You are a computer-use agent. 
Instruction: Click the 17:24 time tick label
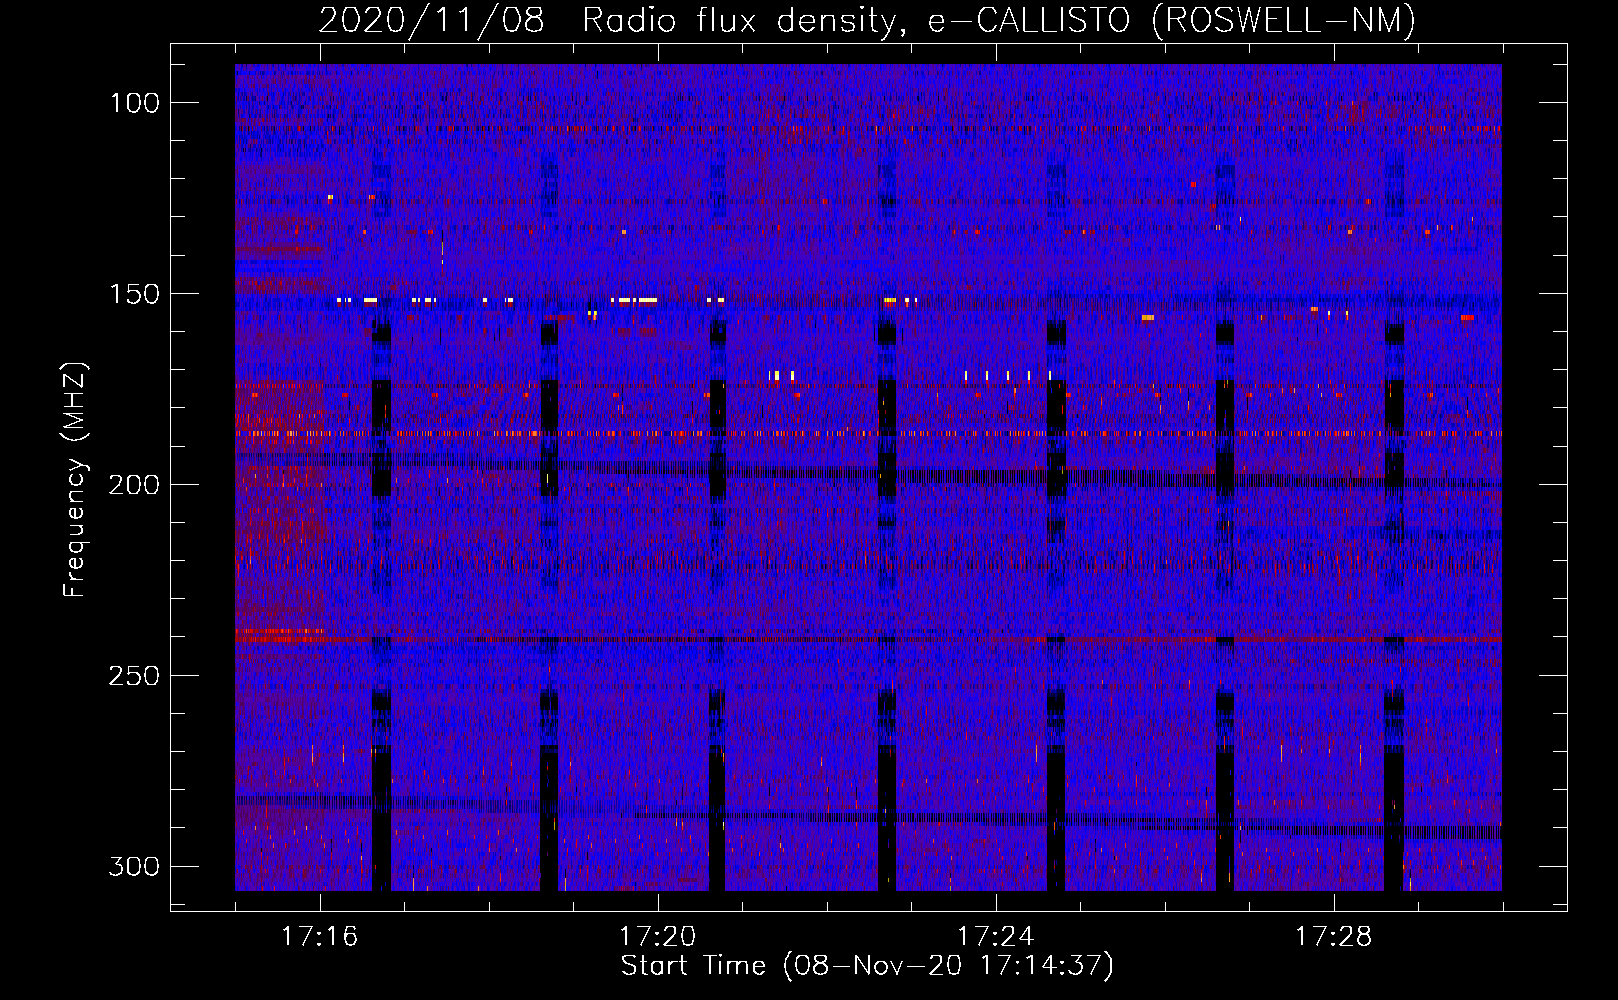996,937
